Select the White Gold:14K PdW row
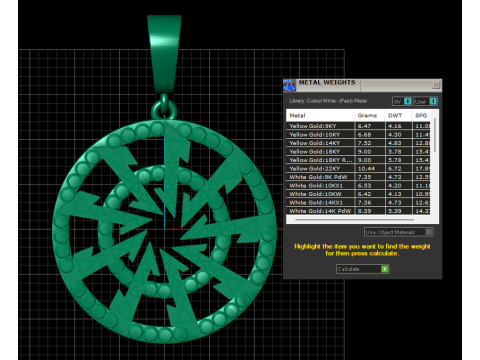 point(358,211)
